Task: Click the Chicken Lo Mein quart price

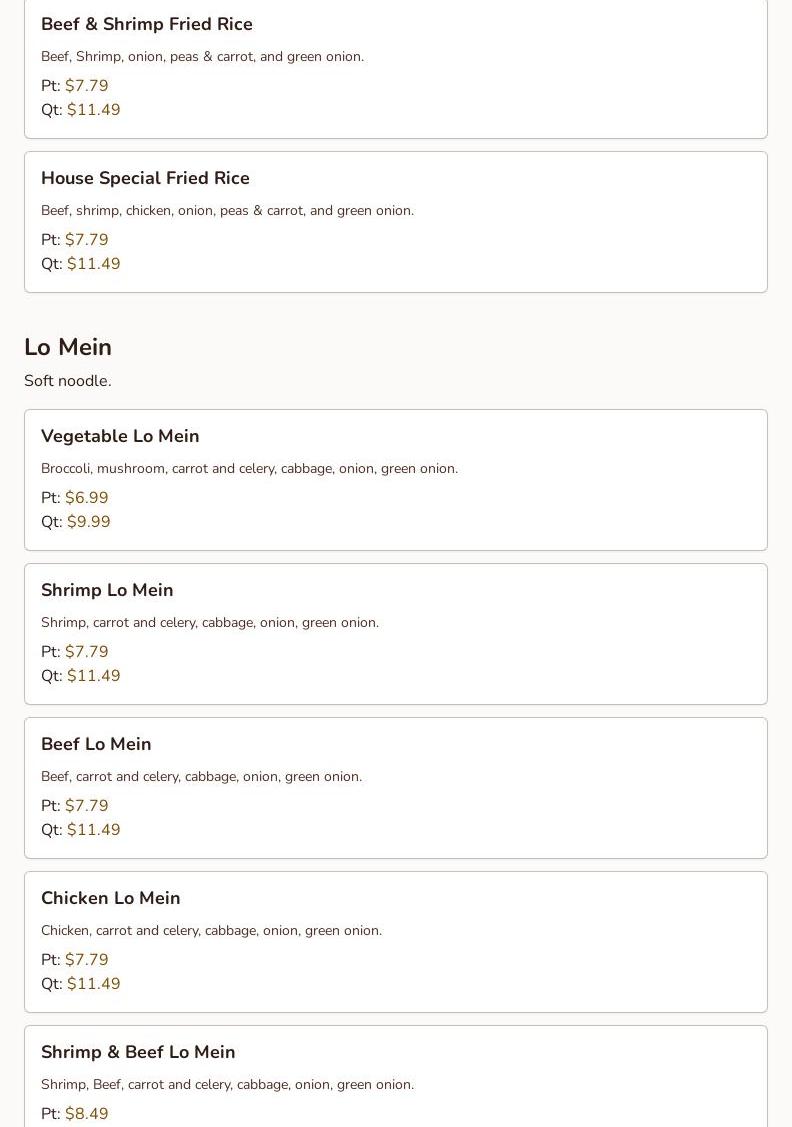Action: coord(94,984)
